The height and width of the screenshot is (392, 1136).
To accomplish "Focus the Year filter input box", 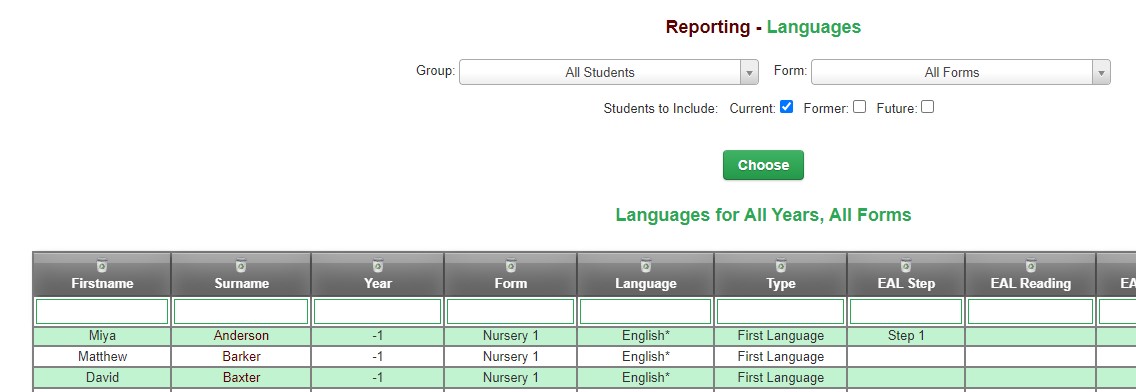I will tap(377, 312).
